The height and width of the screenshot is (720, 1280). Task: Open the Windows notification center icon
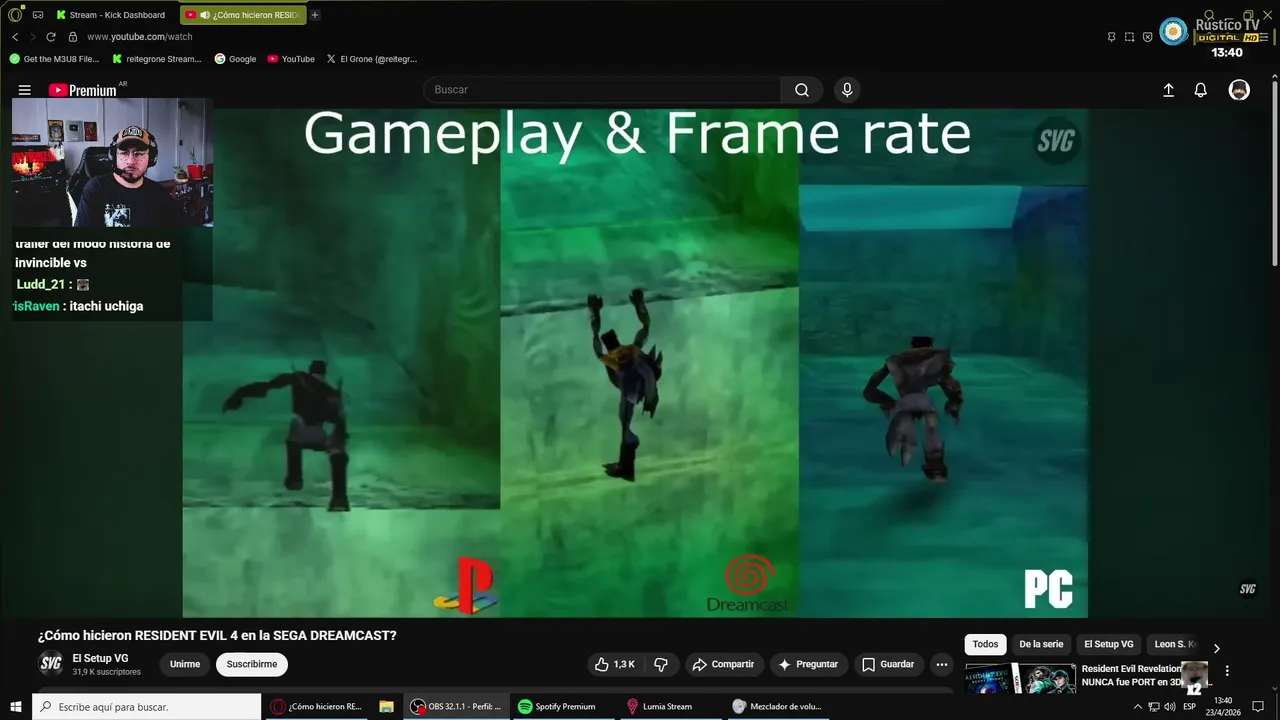point(1257,707)
